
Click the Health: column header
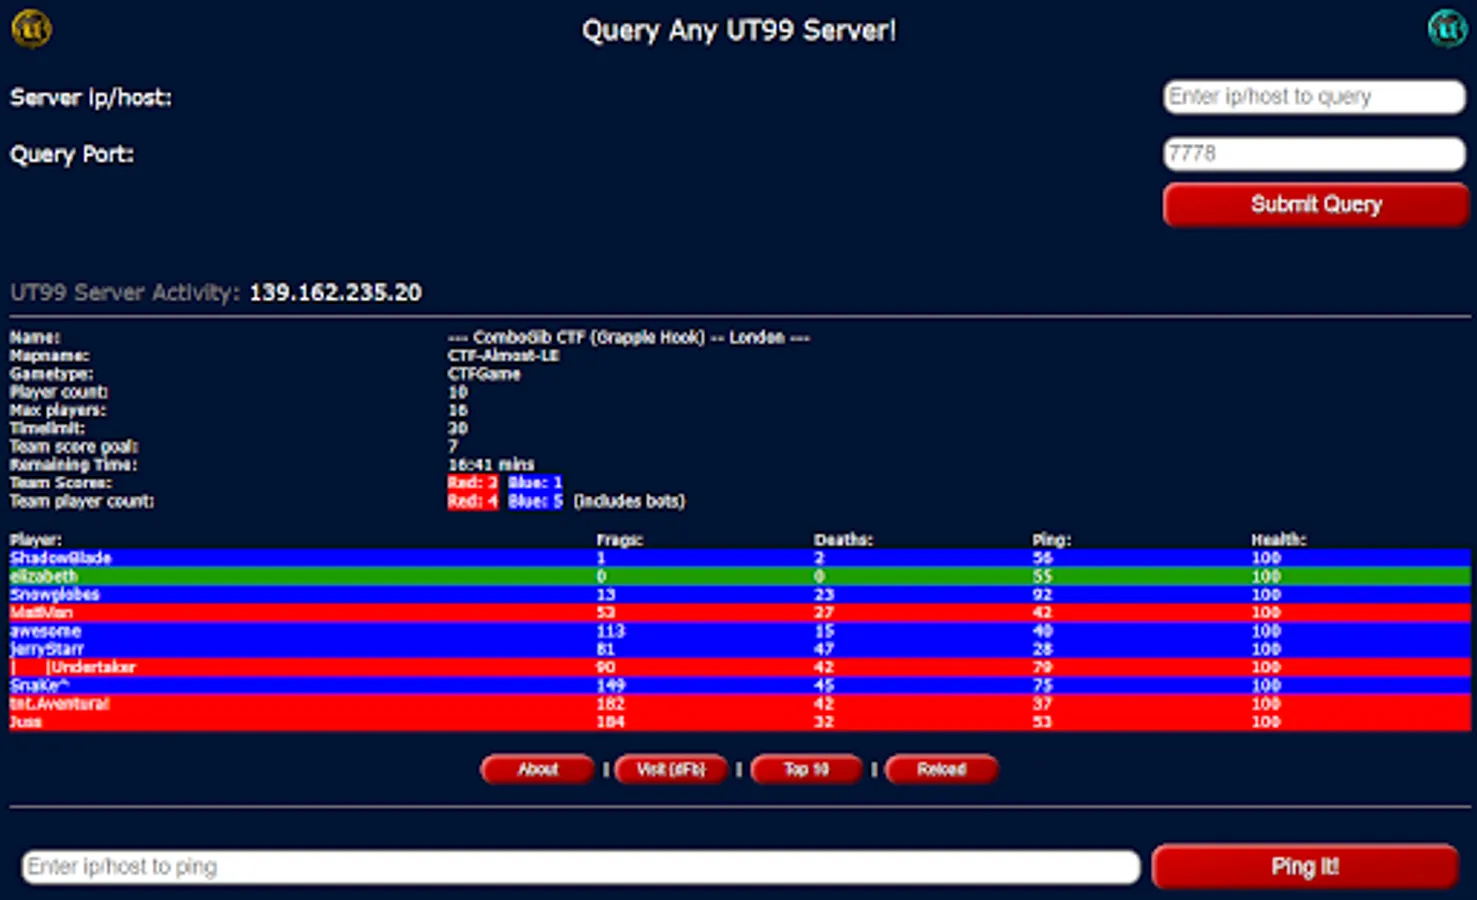[x=1278, y=540]
